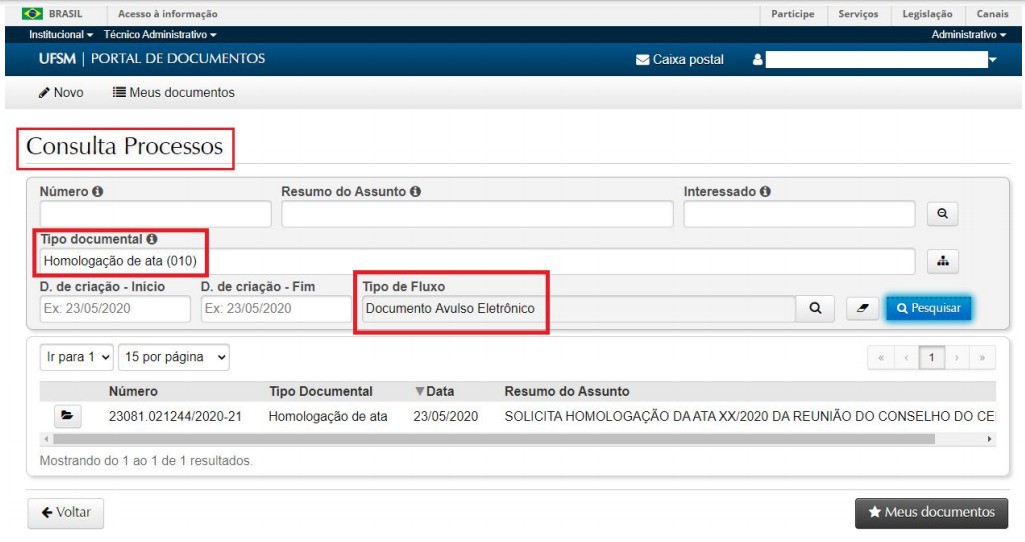The image size is (1025, 542).
Task: Click the D. de criação - Início date field
Action: pyautogui.click(x=115, y=309)
